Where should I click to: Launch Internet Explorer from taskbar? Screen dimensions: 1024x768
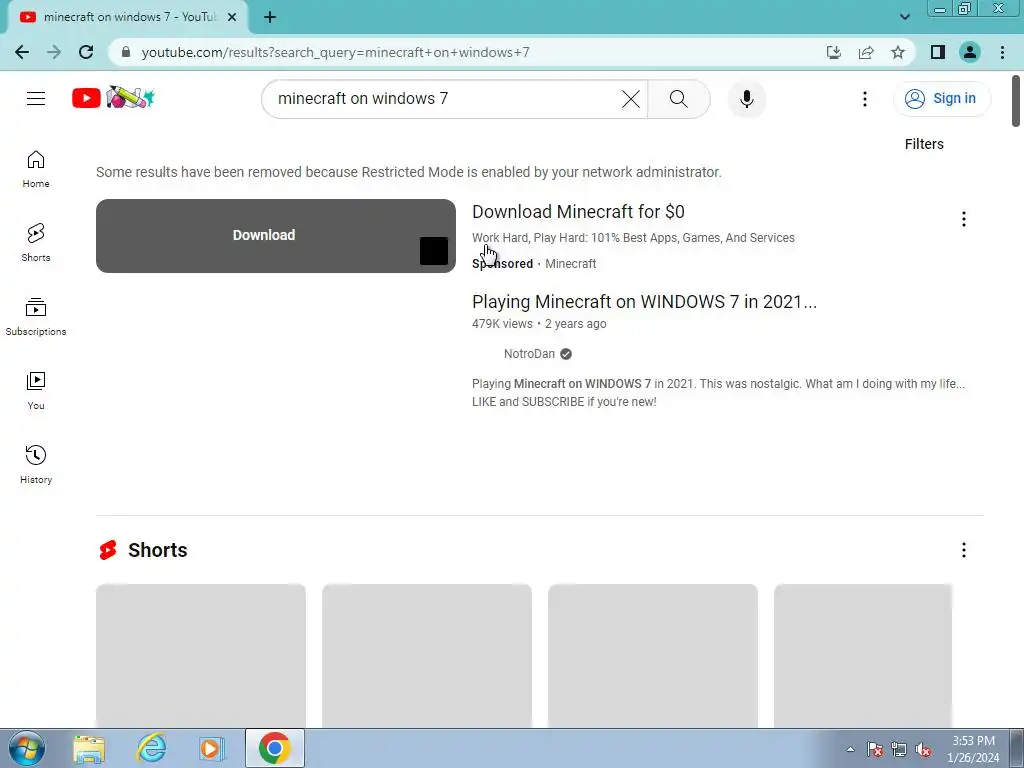click(x=151, y=748)
